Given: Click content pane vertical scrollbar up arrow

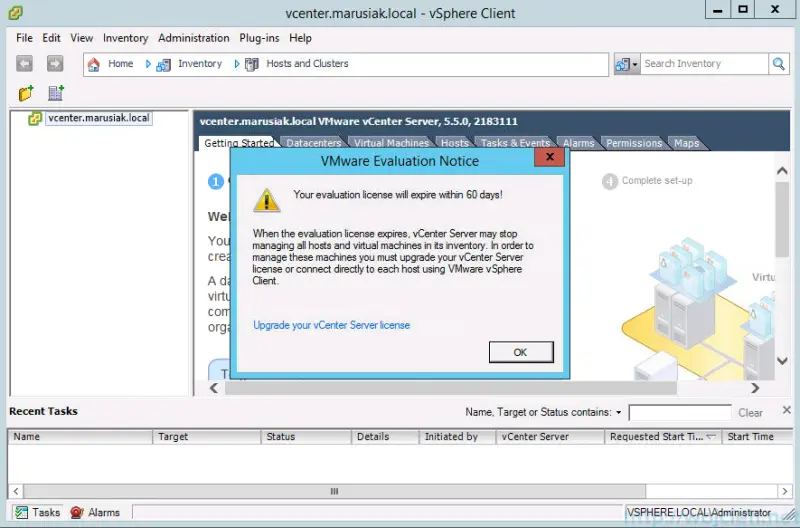Looking at the screenshot, I should click(x=782, y=171).
